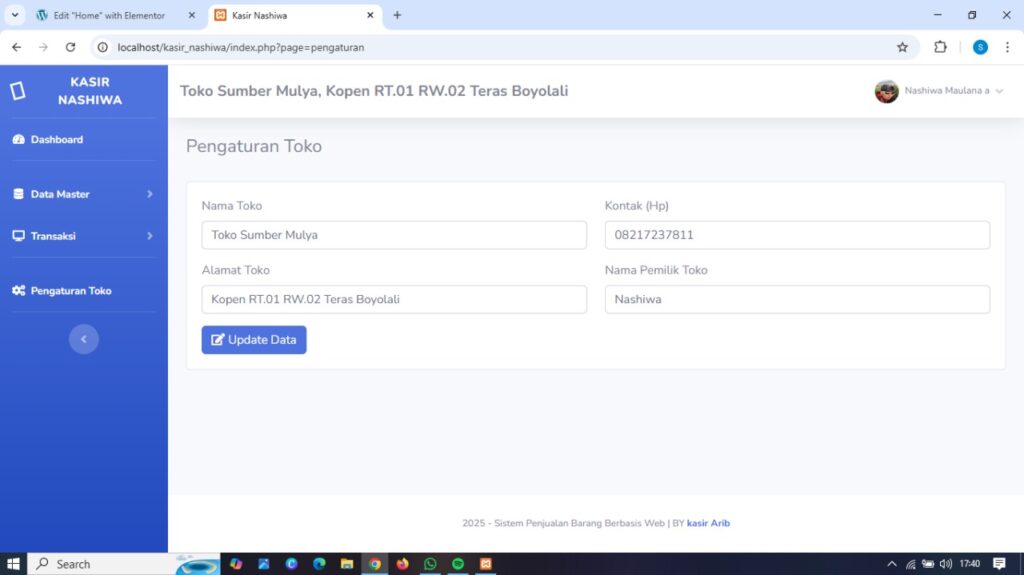
Task: Switch to the Edit "Home" with Elementor tab
Action: [x=108, y=16]
